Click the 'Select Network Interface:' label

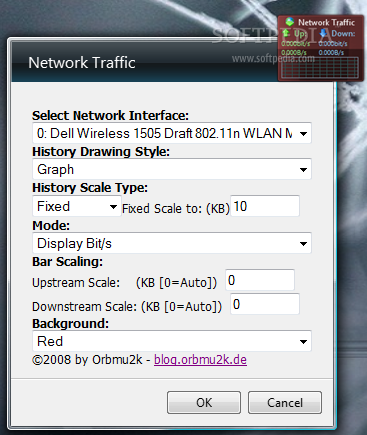tap(110, 116)
